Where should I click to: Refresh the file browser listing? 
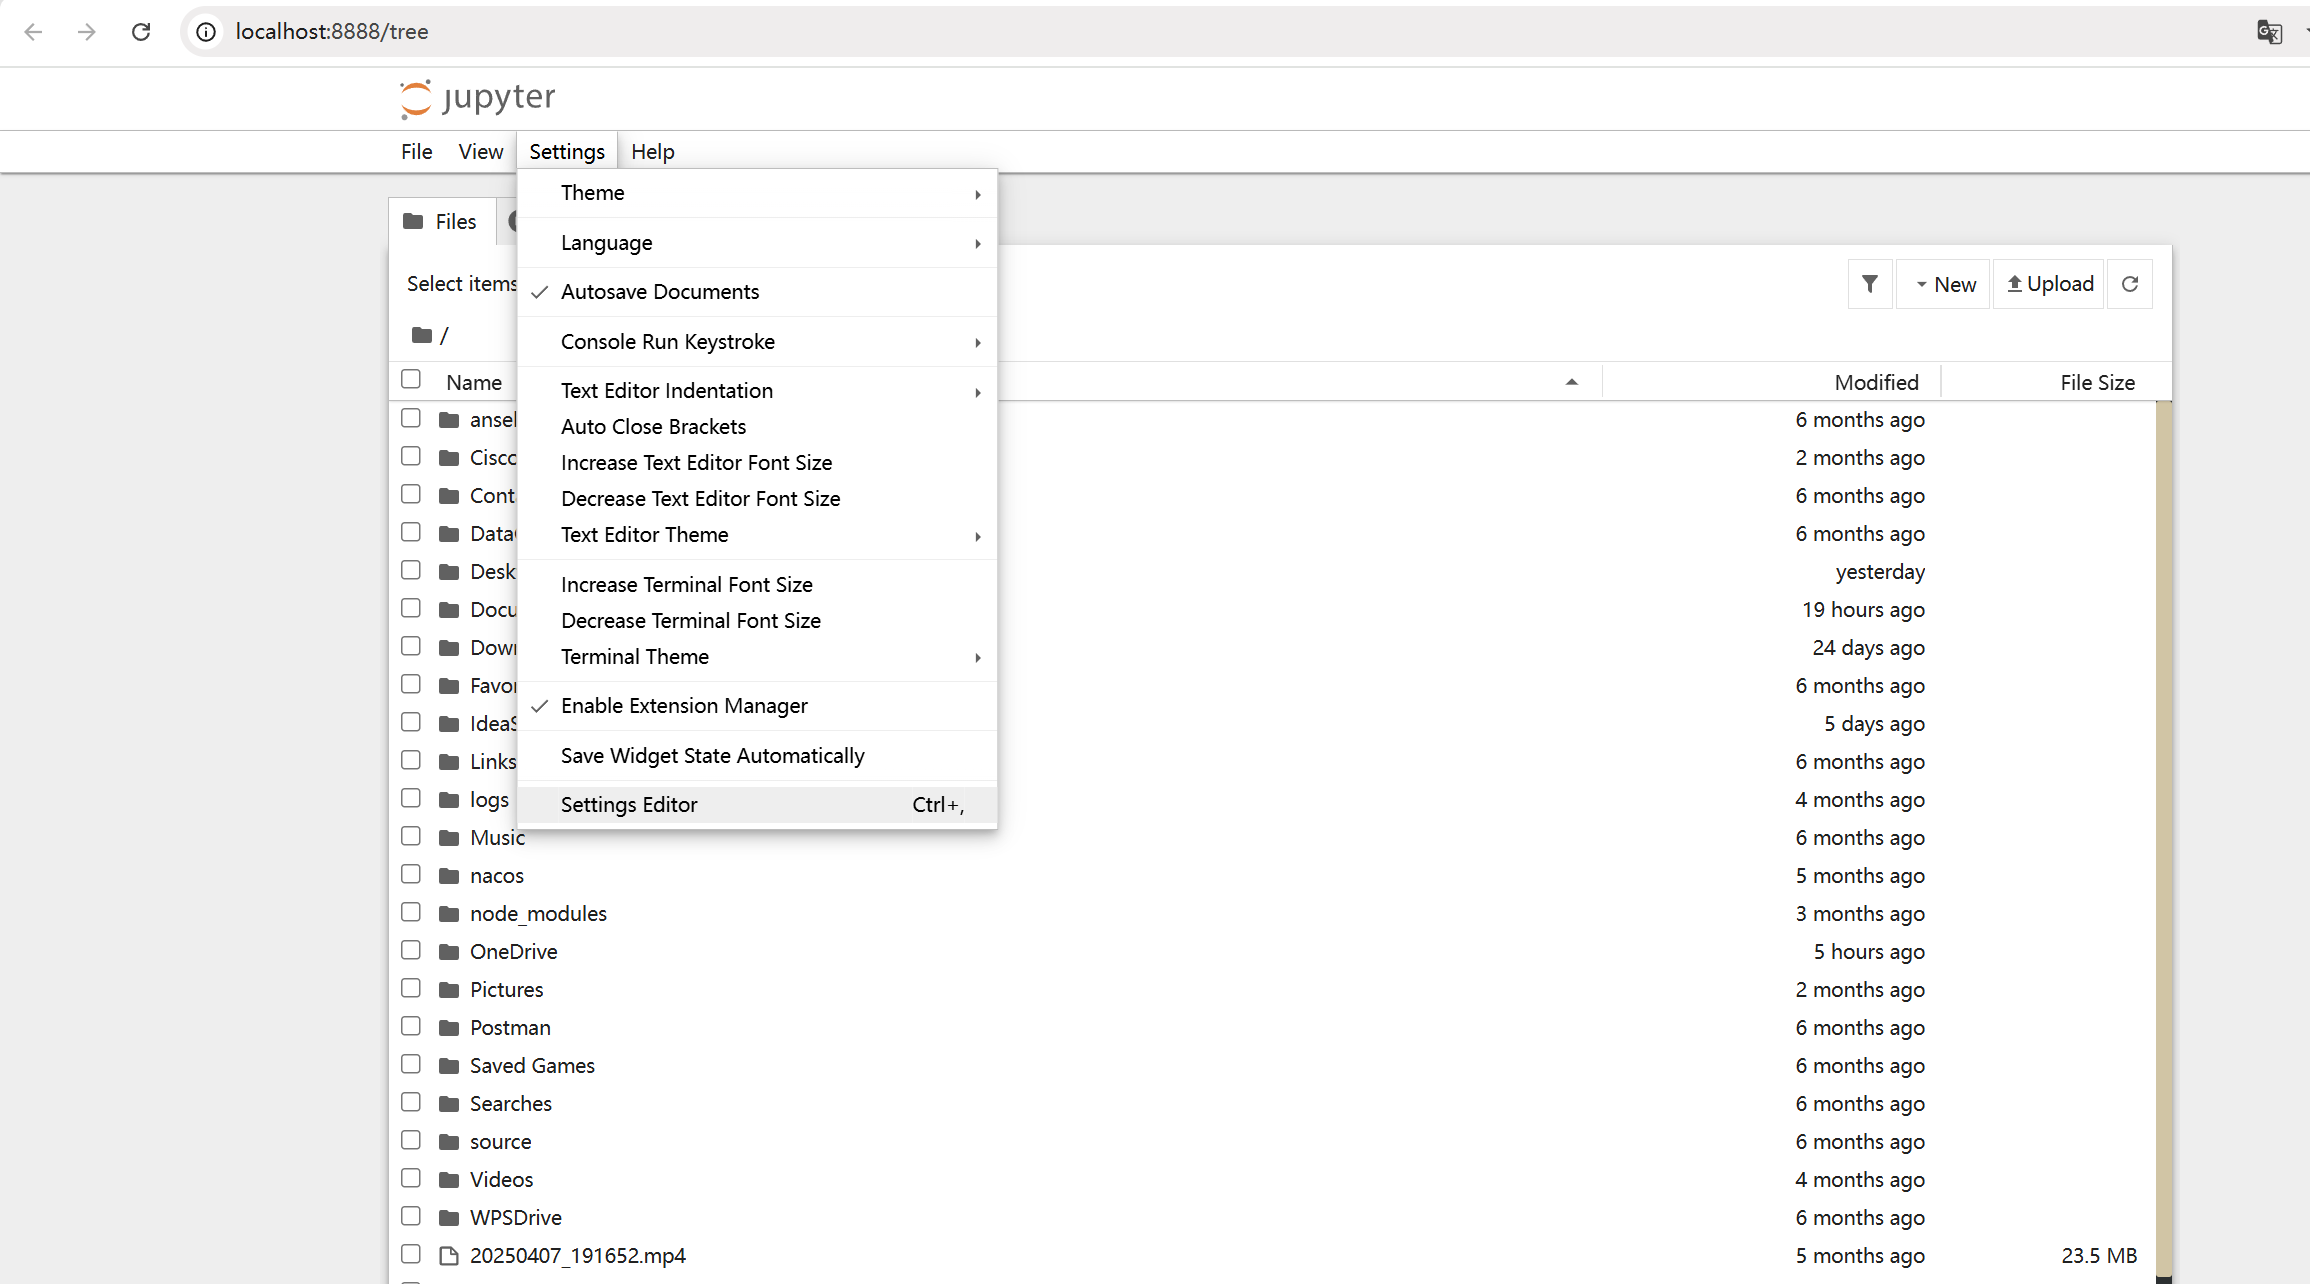point(2130,284)
